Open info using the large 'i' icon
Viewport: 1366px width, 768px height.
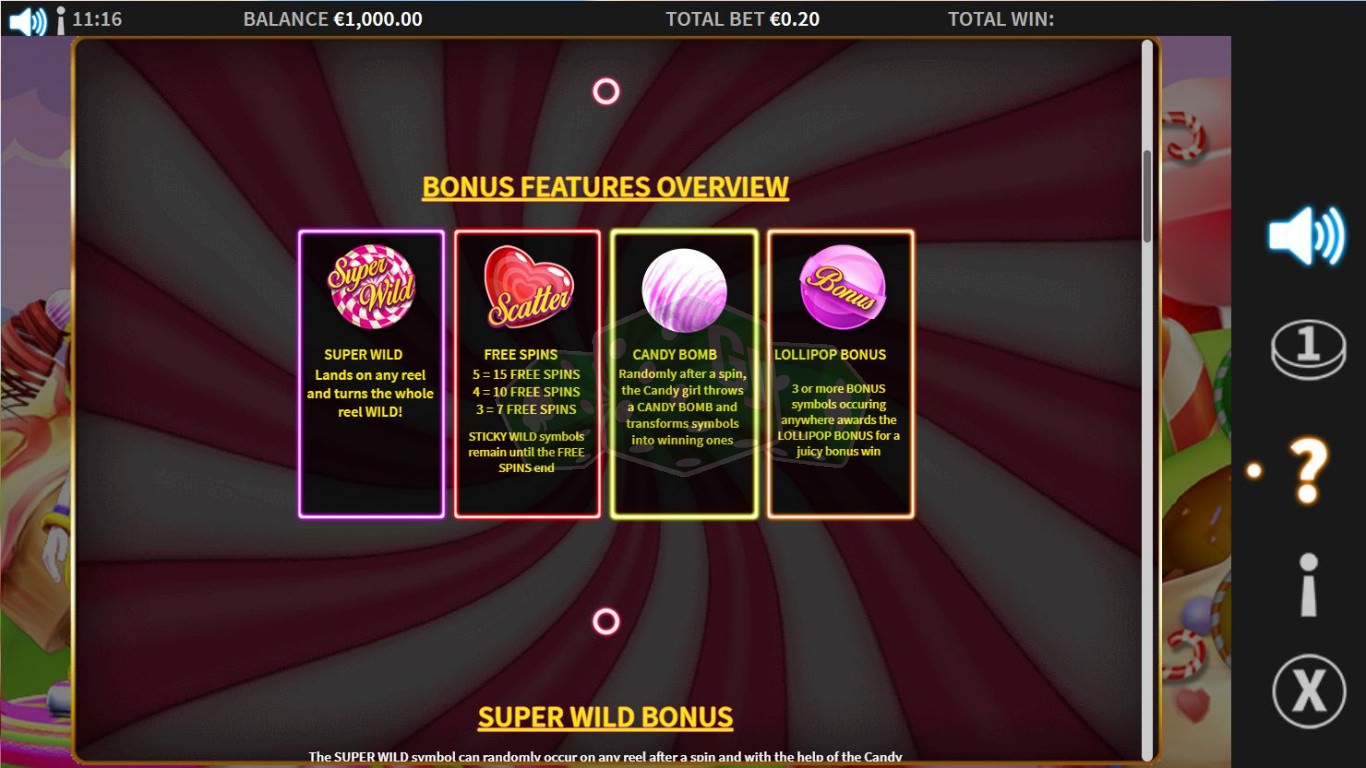tap(1309, 584)
